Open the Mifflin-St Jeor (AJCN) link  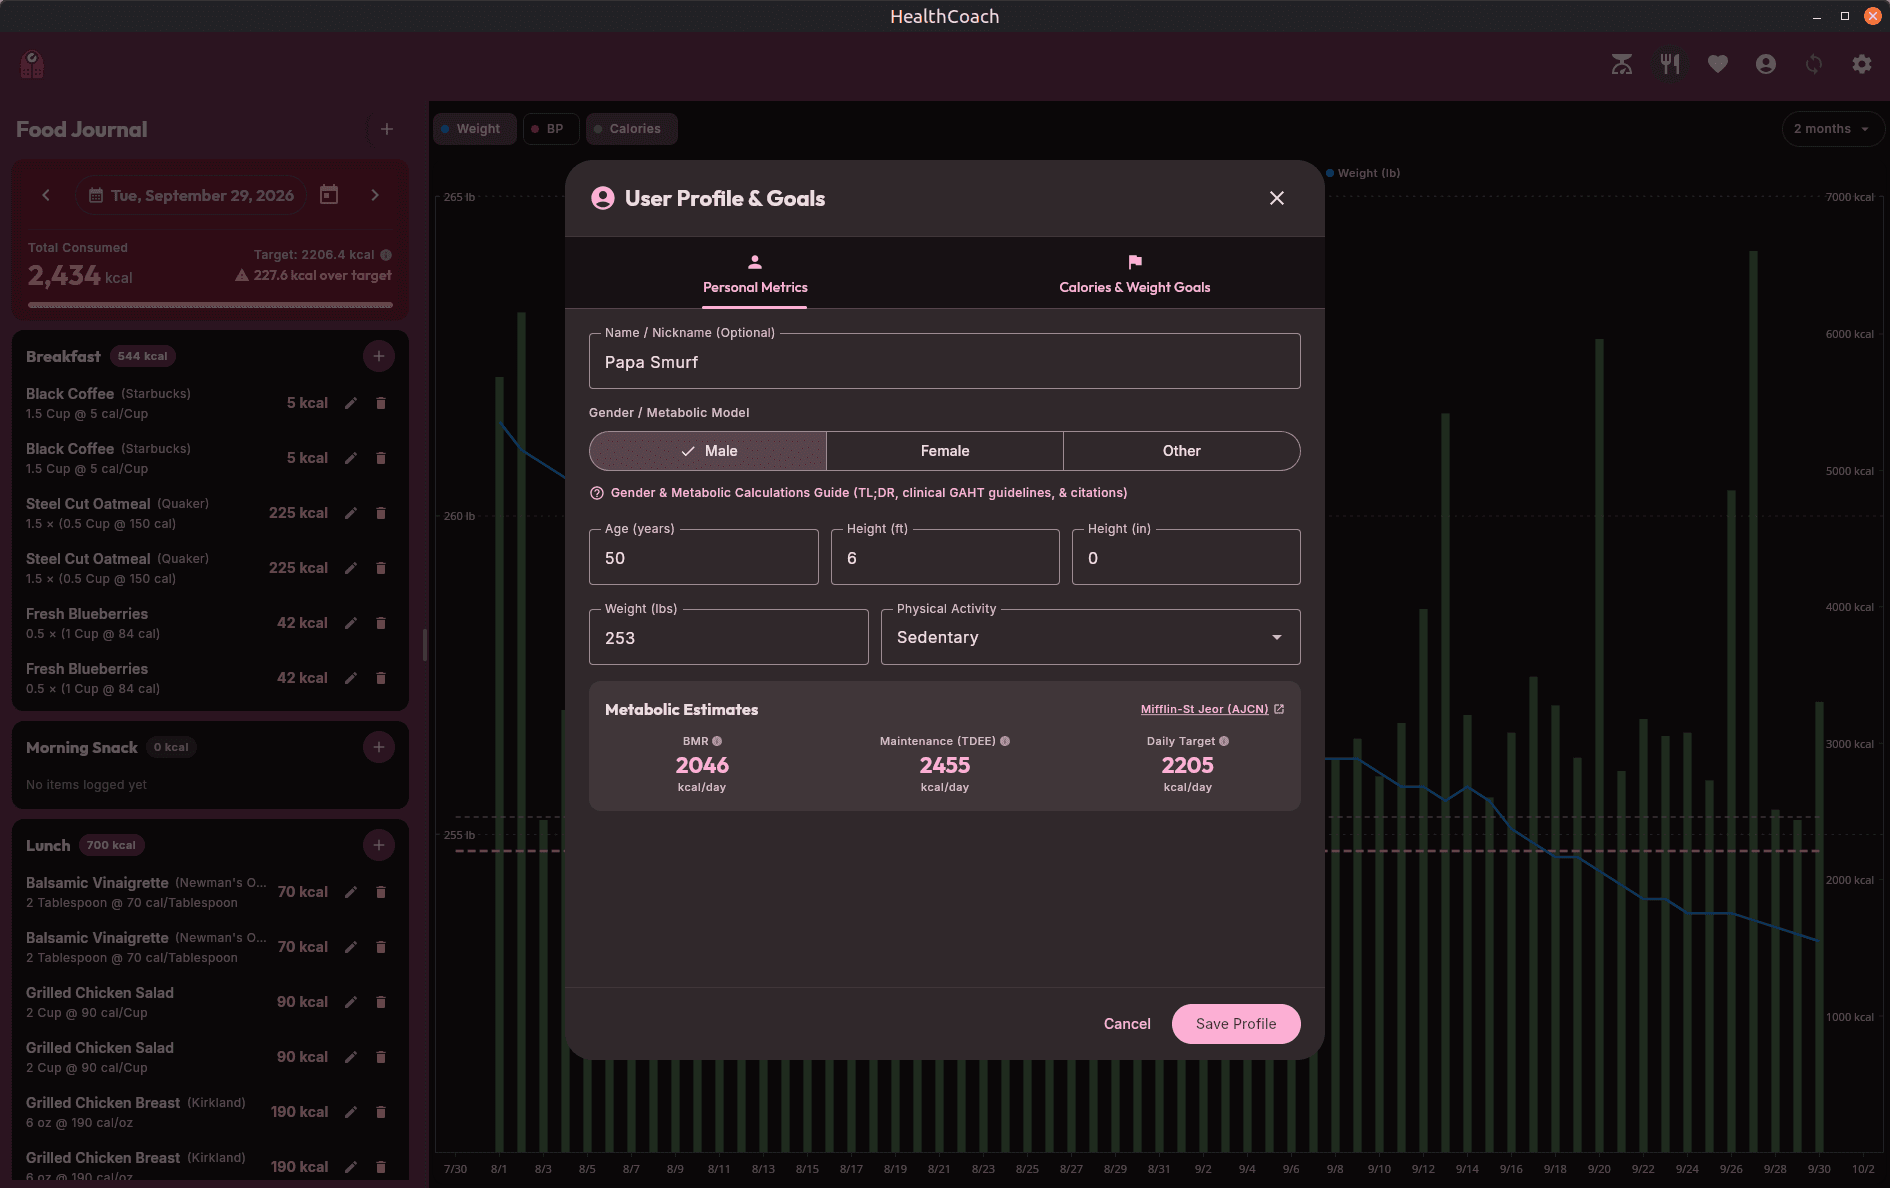click(1212, 709)
